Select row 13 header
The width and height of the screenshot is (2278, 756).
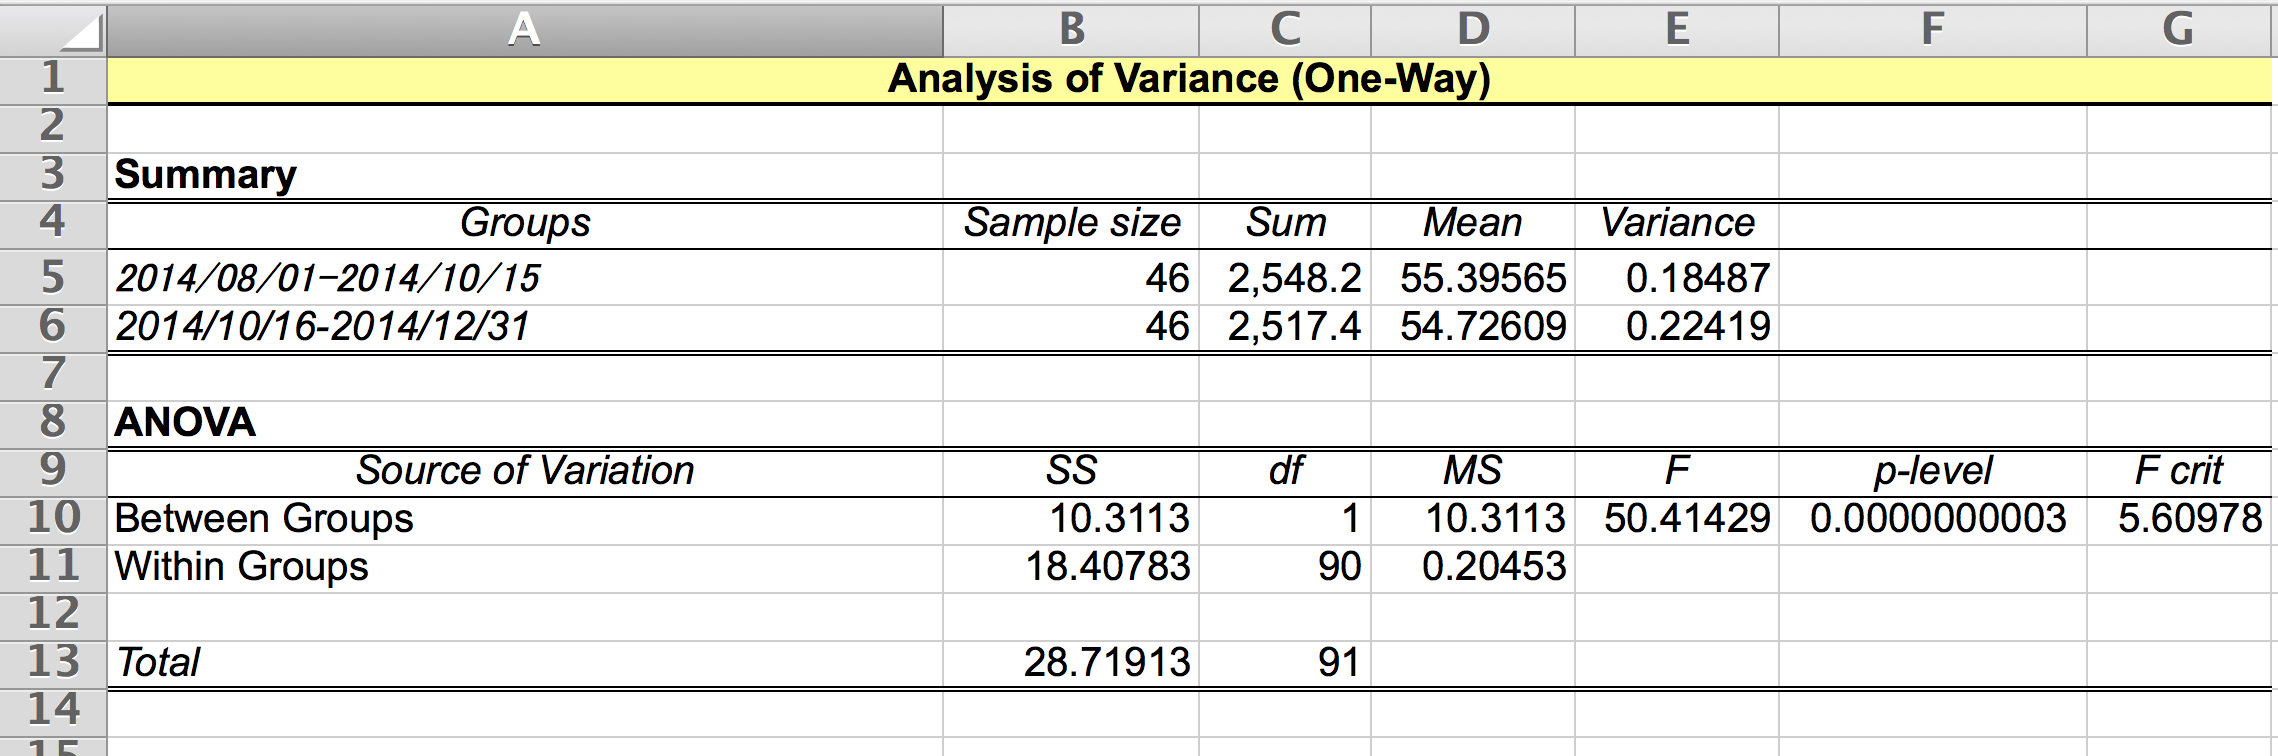tap(53, 662)
